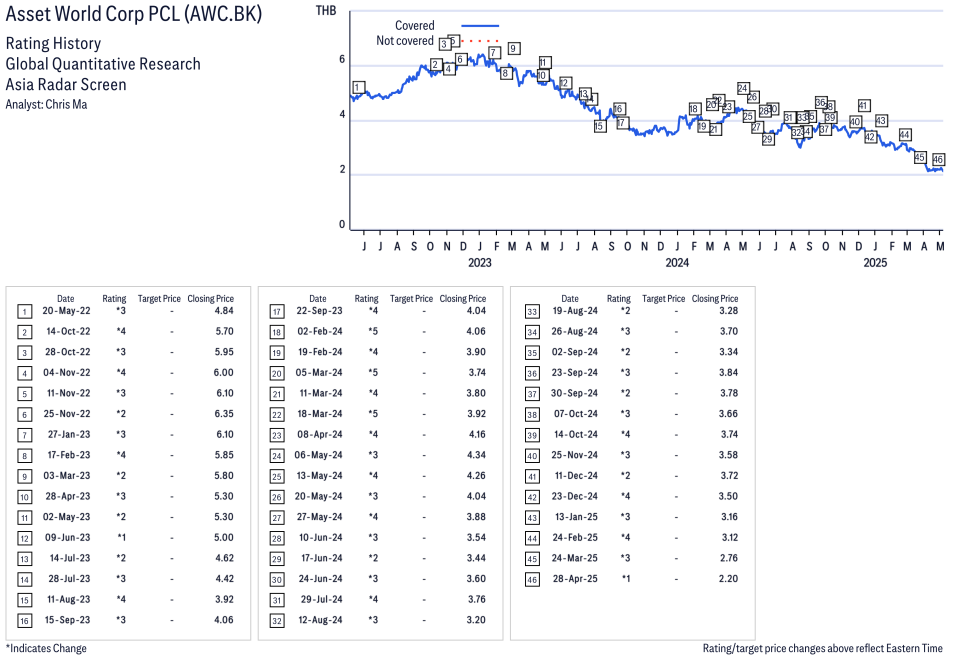The image size is (954, 655).
Task: Click the 2025 year label on axis
Action: pyautogui.click(x=875, y=263)
